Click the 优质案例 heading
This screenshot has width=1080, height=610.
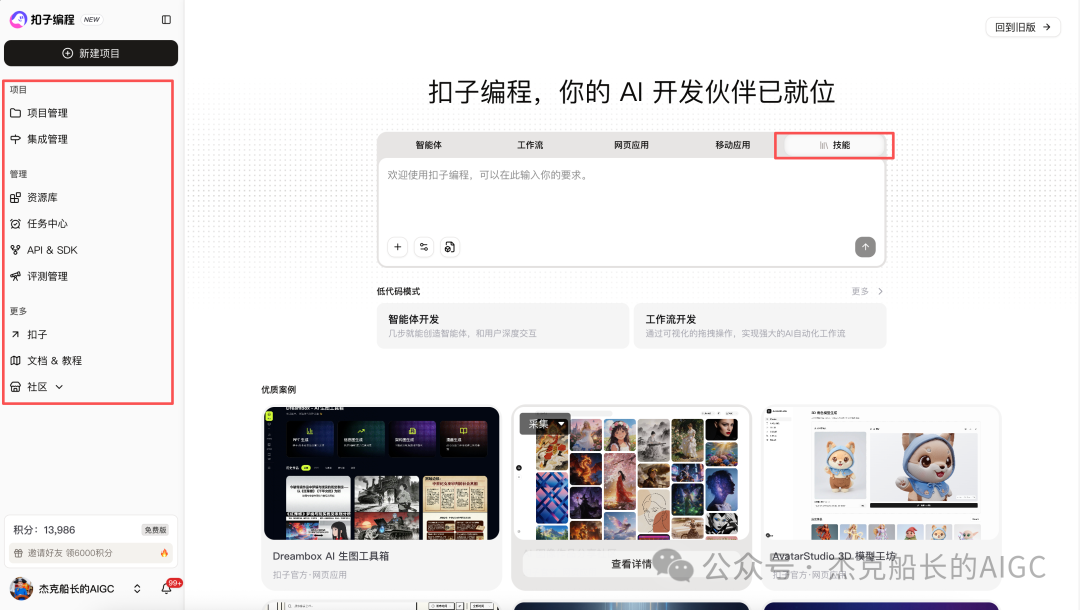coord(278,390)
